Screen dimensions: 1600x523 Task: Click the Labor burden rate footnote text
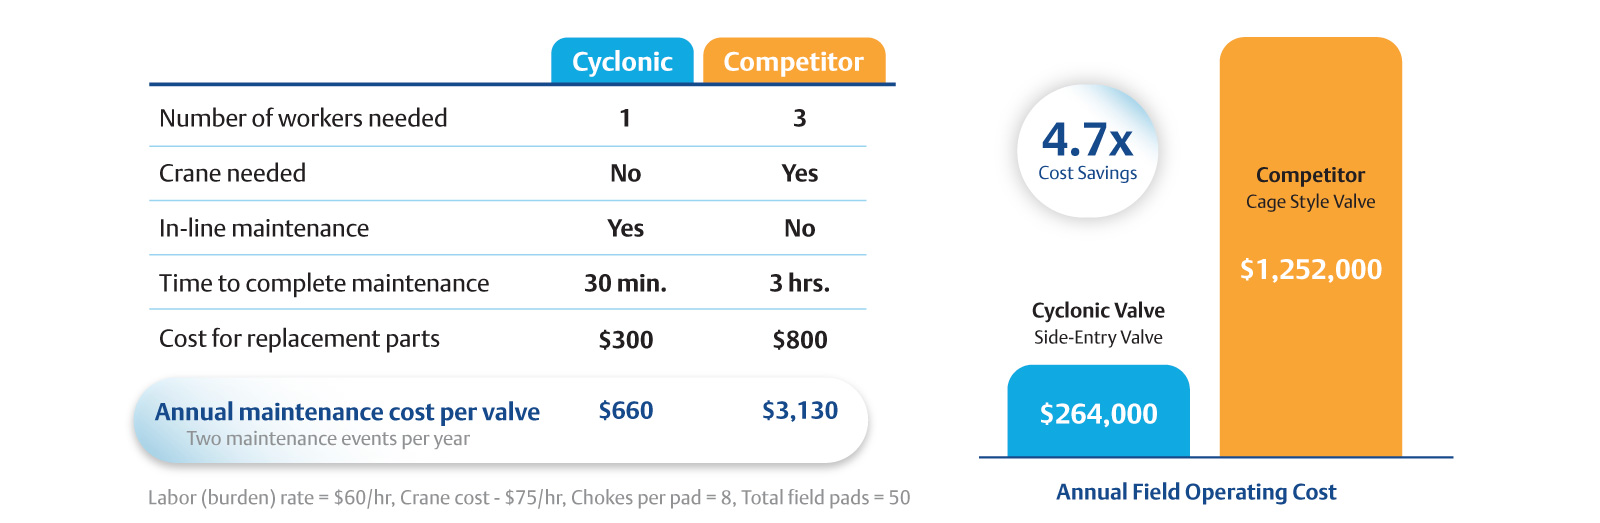coord(528,497)
